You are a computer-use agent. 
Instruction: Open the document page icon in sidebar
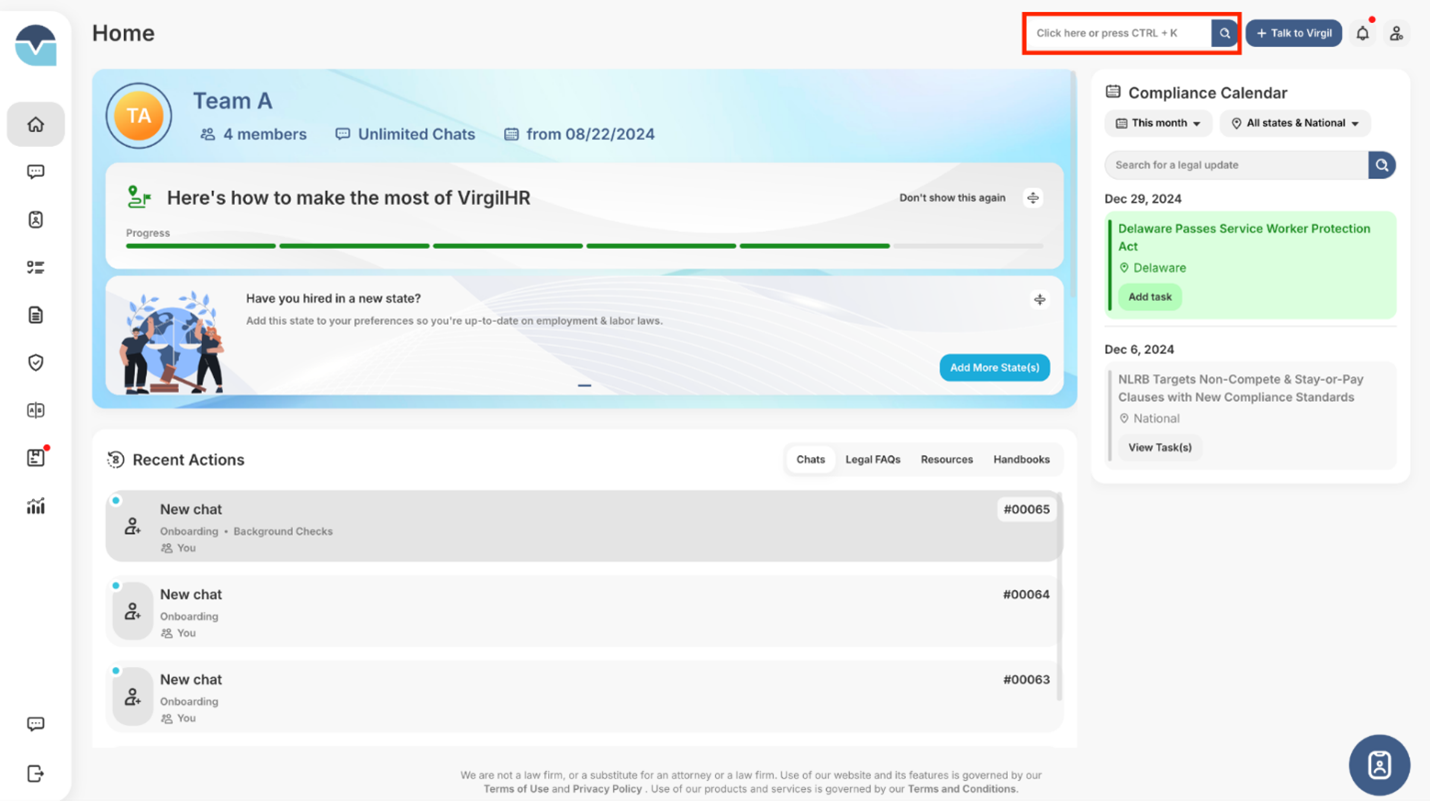[x=36, y=315]
